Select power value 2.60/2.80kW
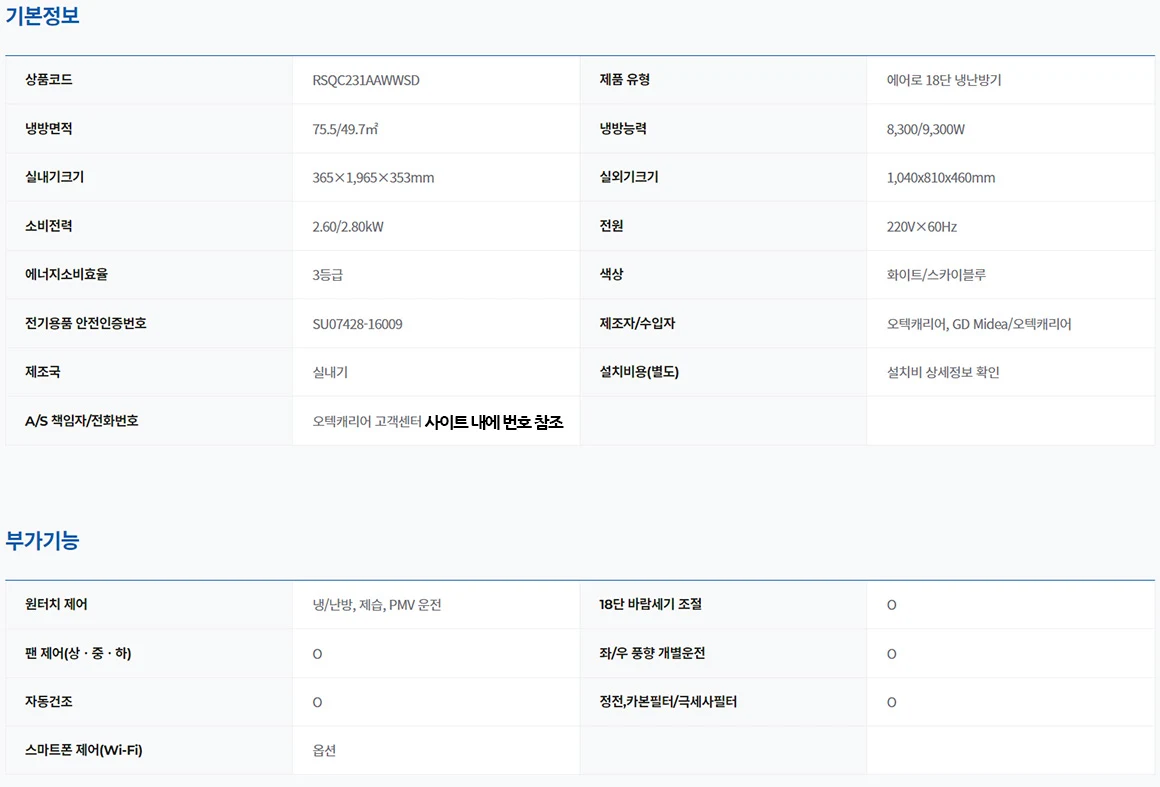The width and height of the screenshot is (1160, 787). pyautogui.click(x=348, y=226)
